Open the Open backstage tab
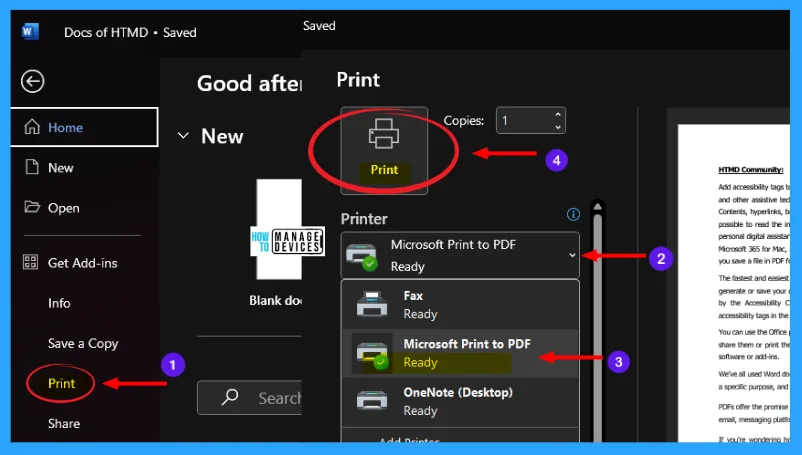Screen dimensions: 802x455 click(x=63, y=208)
